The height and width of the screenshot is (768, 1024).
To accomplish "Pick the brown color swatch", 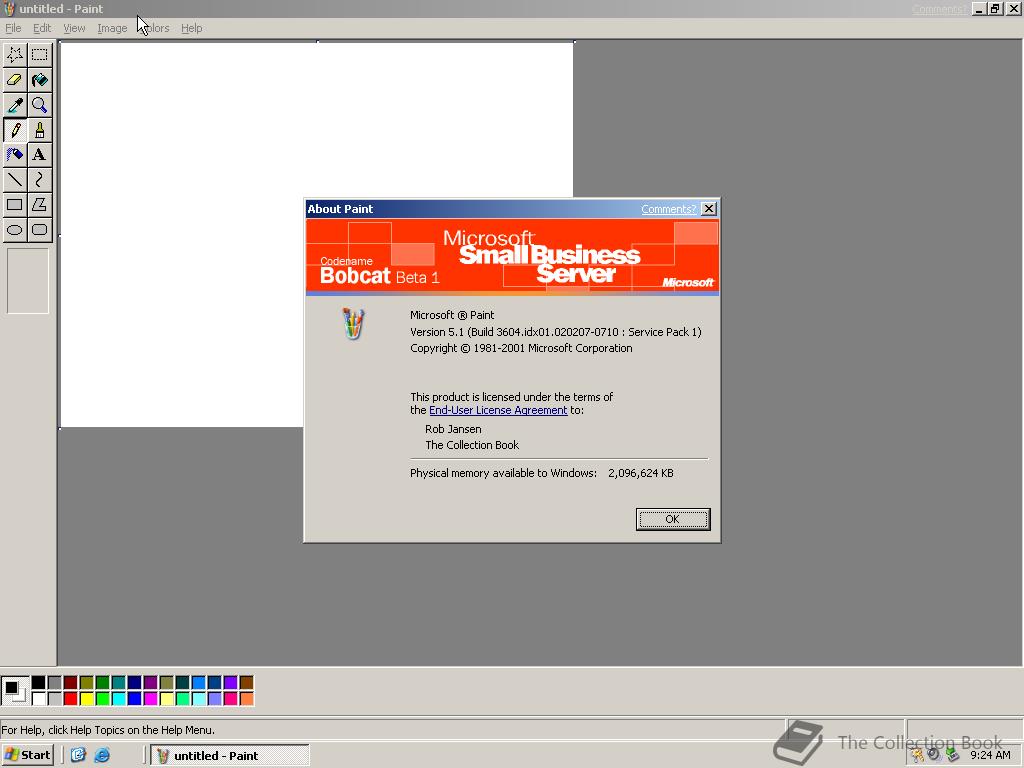I will coord(246,682).
